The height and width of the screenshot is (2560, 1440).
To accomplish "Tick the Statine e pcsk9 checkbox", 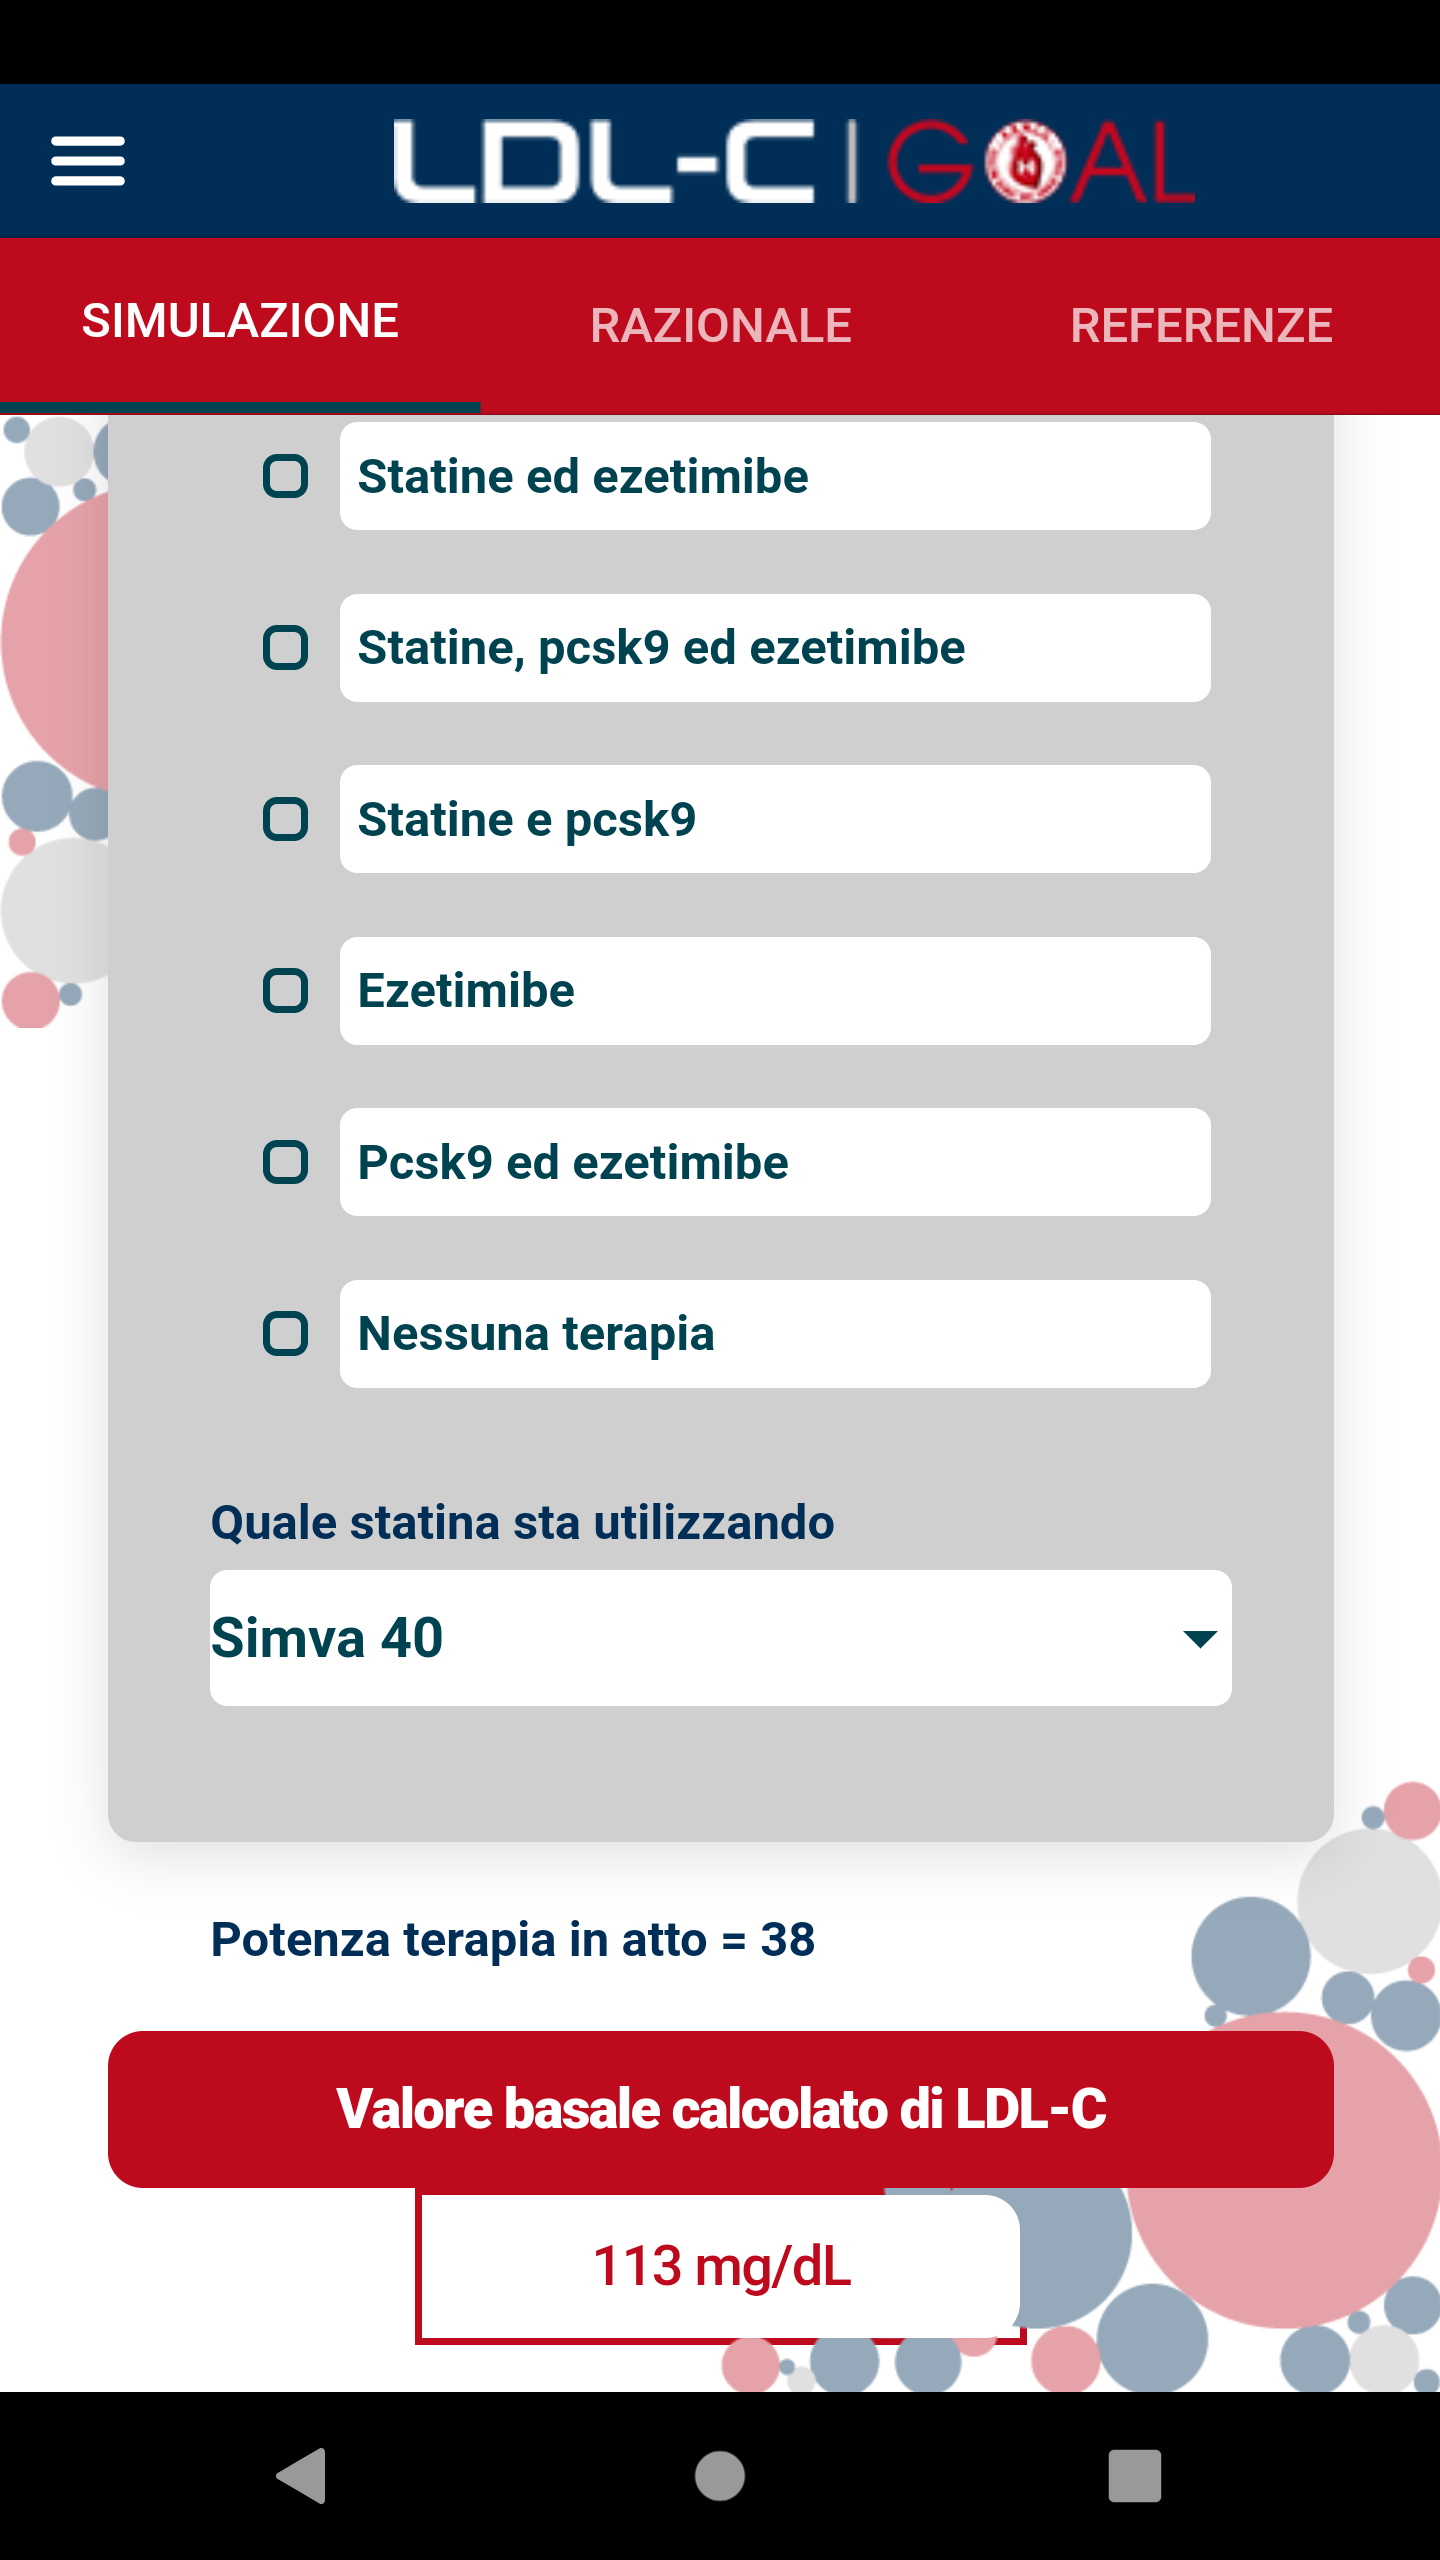I will [x=285, y=819].
